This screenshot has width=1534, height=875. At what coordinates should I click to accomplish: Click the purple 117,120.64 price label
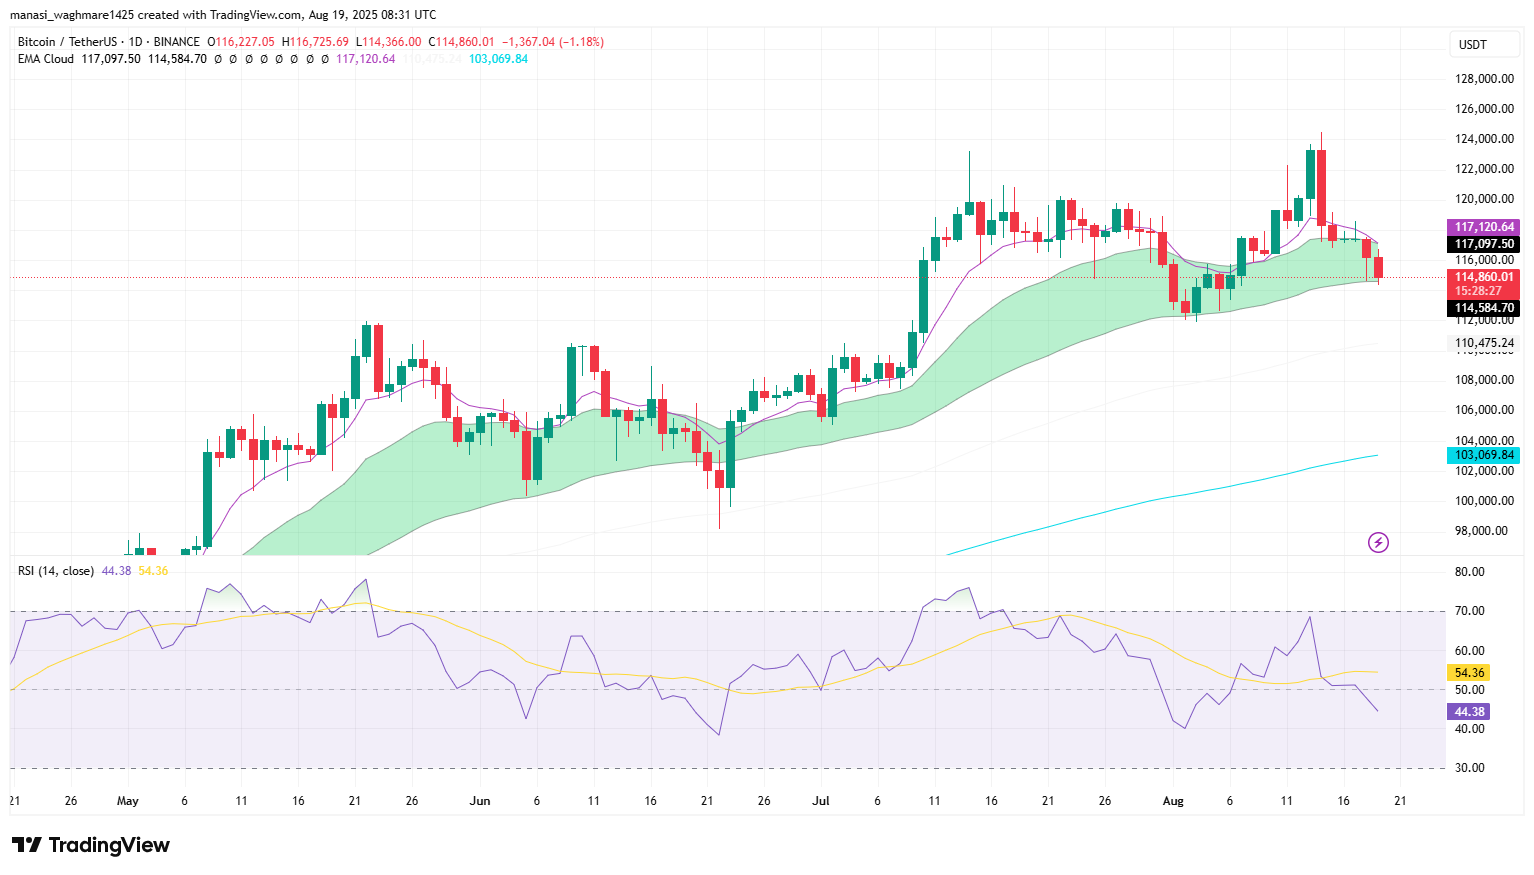(1484, 227)
